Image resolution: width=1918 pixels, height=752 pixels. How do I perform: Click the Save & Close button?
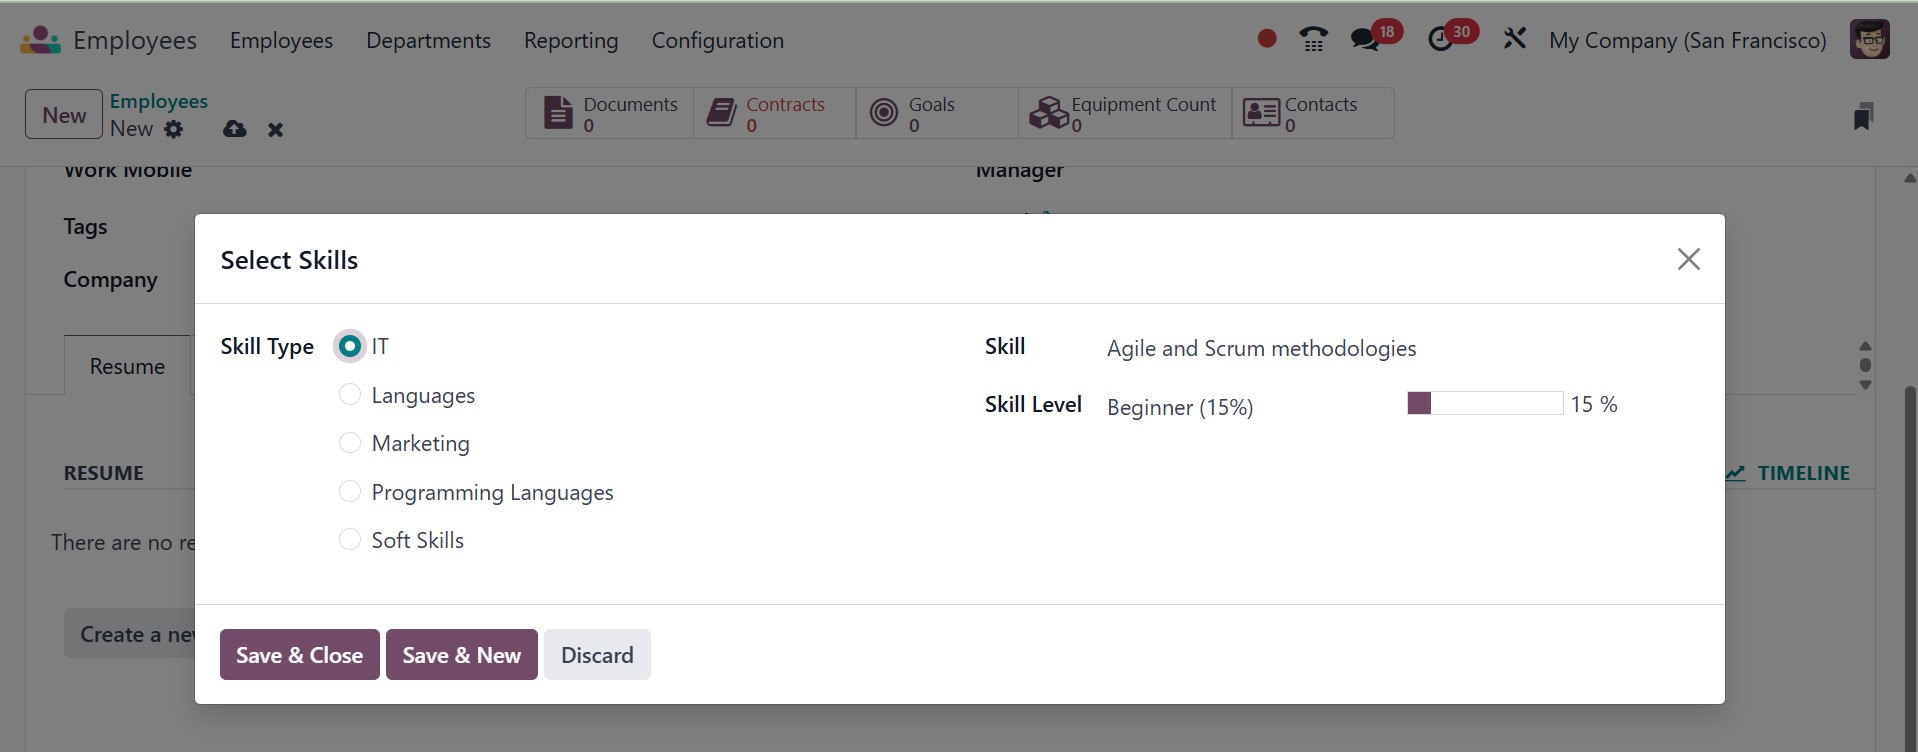(x=299, y=655)
